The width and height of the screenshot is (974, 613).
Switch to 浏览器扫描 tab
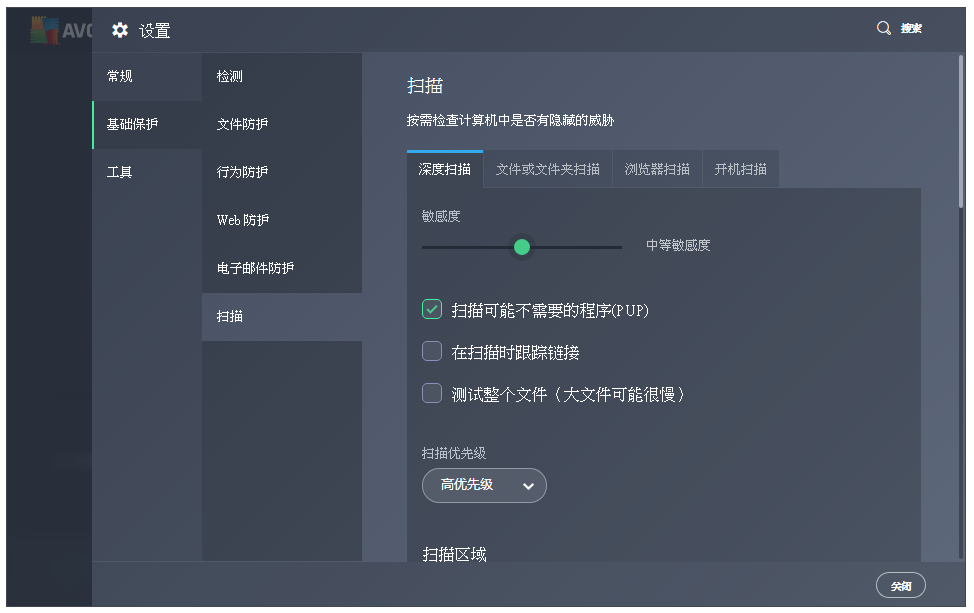click(657, 169)
